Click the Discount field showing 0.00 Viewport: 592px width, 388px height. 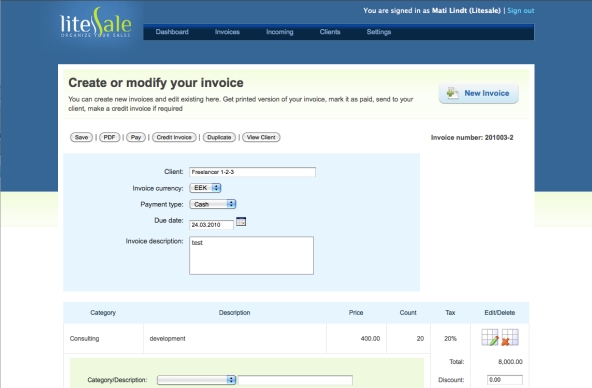click(x=505, y=380)
